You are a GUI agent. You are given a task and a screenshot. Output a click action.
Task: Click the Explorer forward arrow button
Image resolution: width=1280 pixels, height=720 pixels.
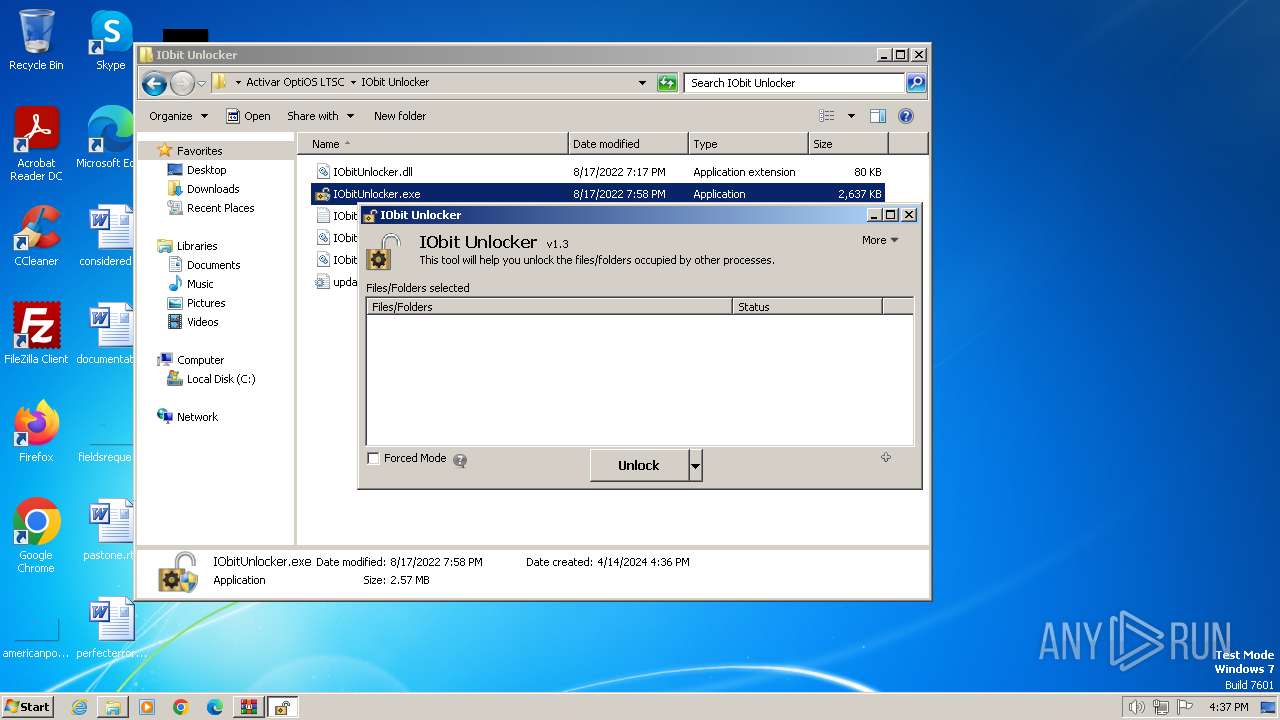coord(182,83)
